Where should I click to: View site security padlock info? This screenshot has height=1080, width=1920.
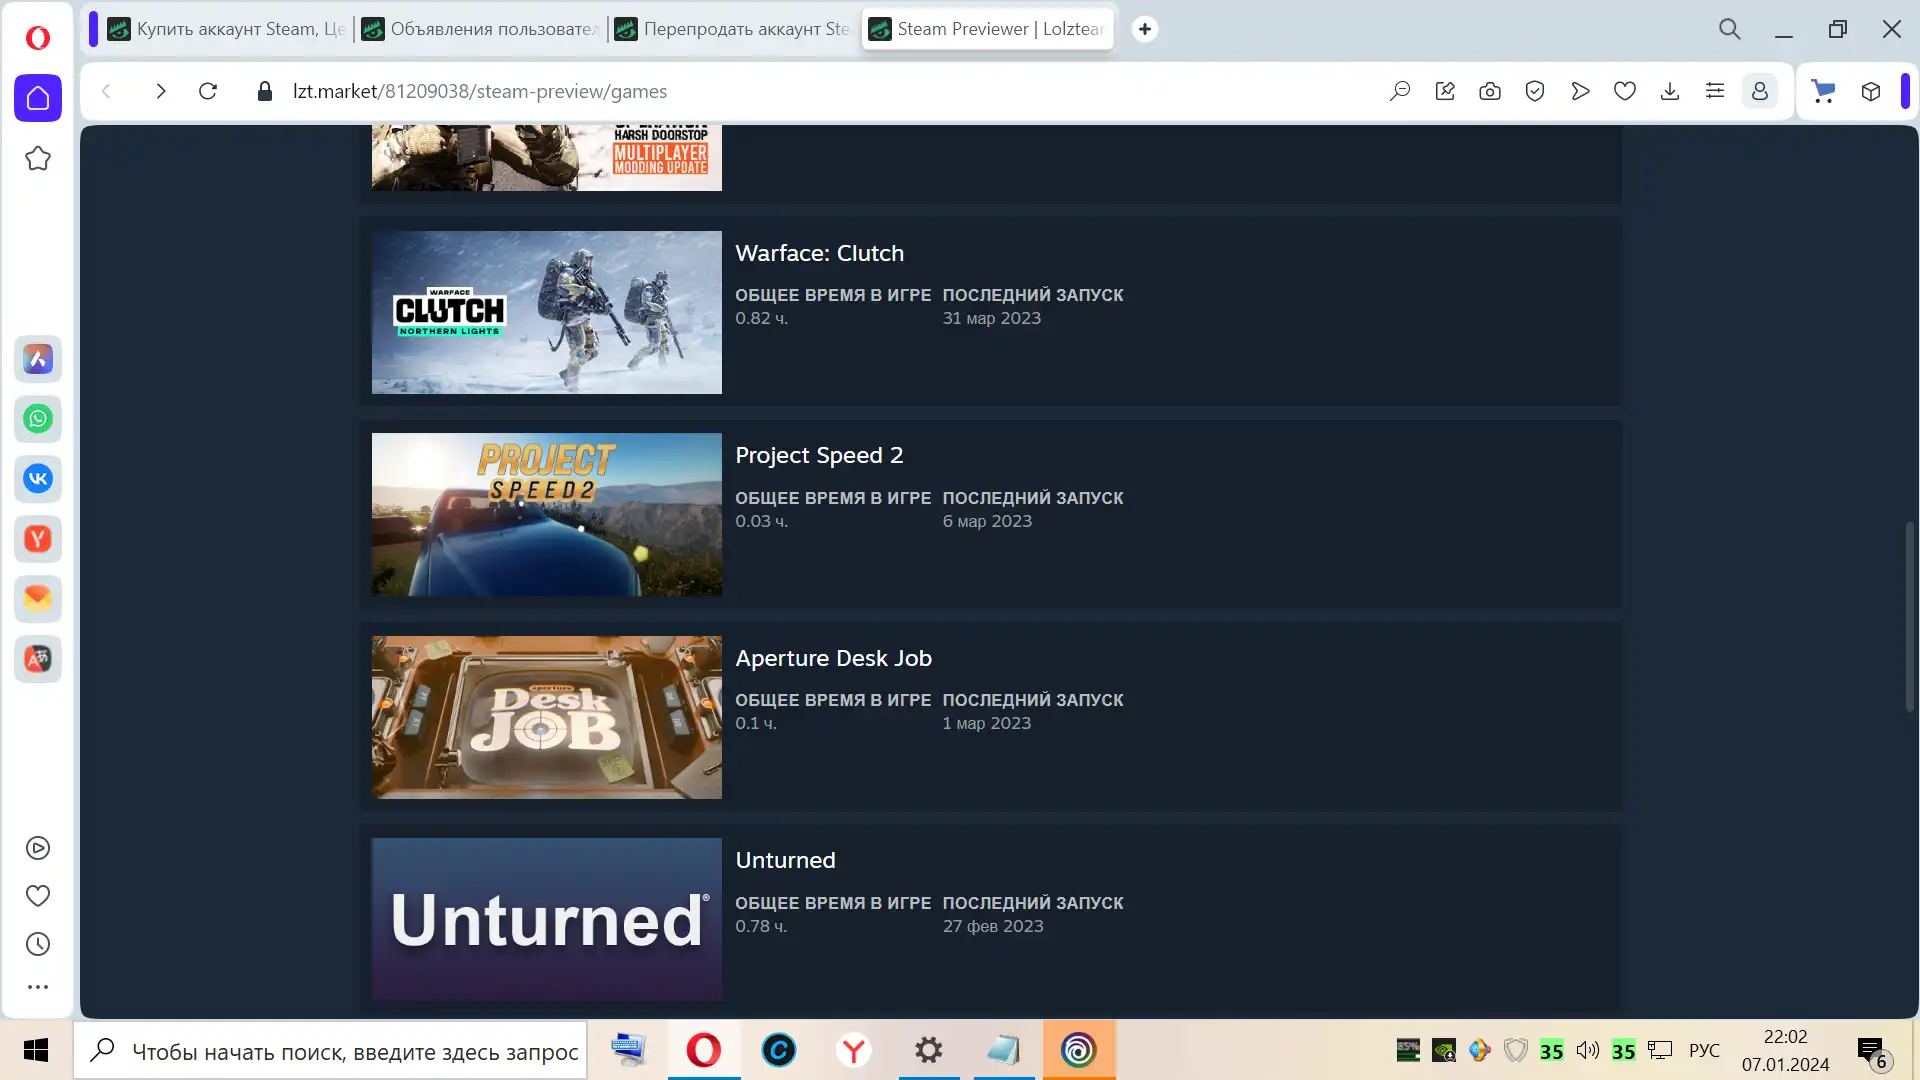tap(265, 91)
